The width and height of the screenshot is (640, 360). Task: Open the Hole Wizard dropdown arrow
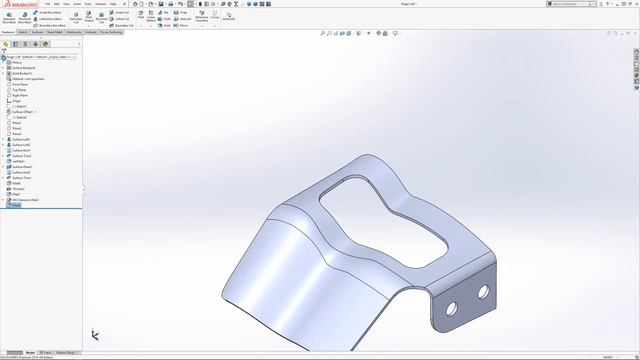[x=89, y=26]
